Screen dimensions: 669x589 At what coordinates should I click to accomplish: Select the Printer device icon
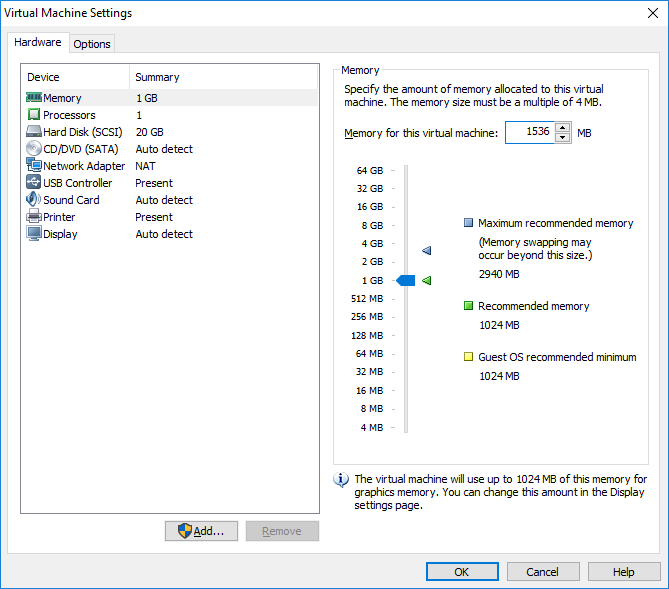tap(34, 216)
